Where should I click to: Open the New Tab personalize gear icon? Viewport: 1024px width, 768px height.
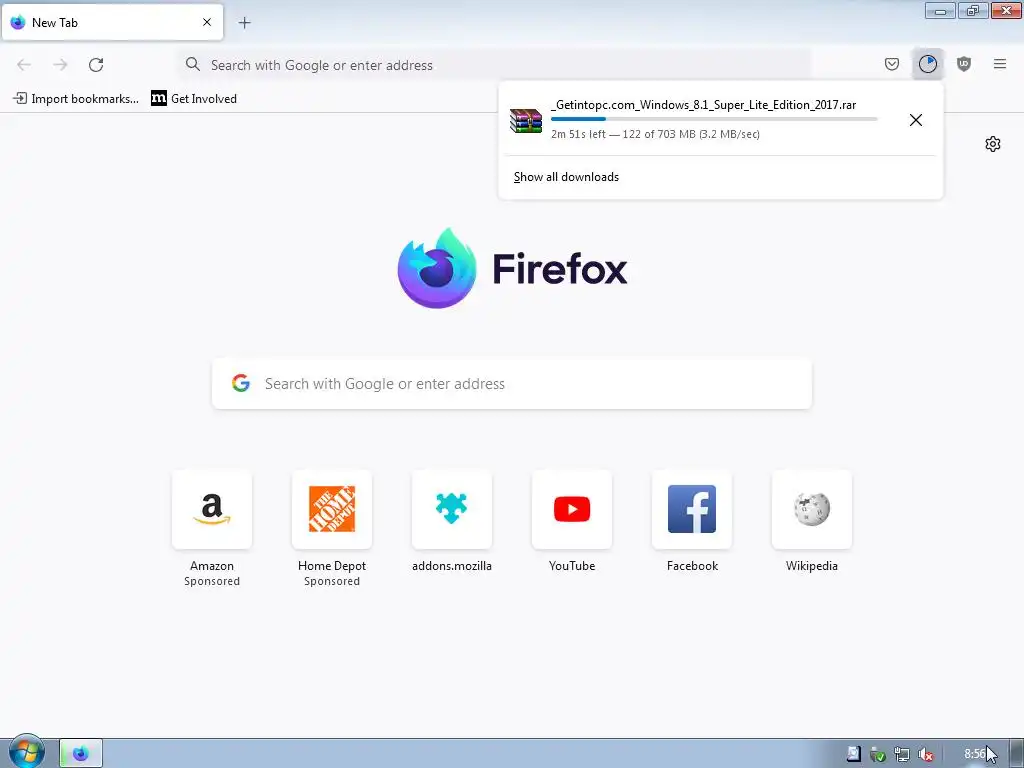pos(993,144)
